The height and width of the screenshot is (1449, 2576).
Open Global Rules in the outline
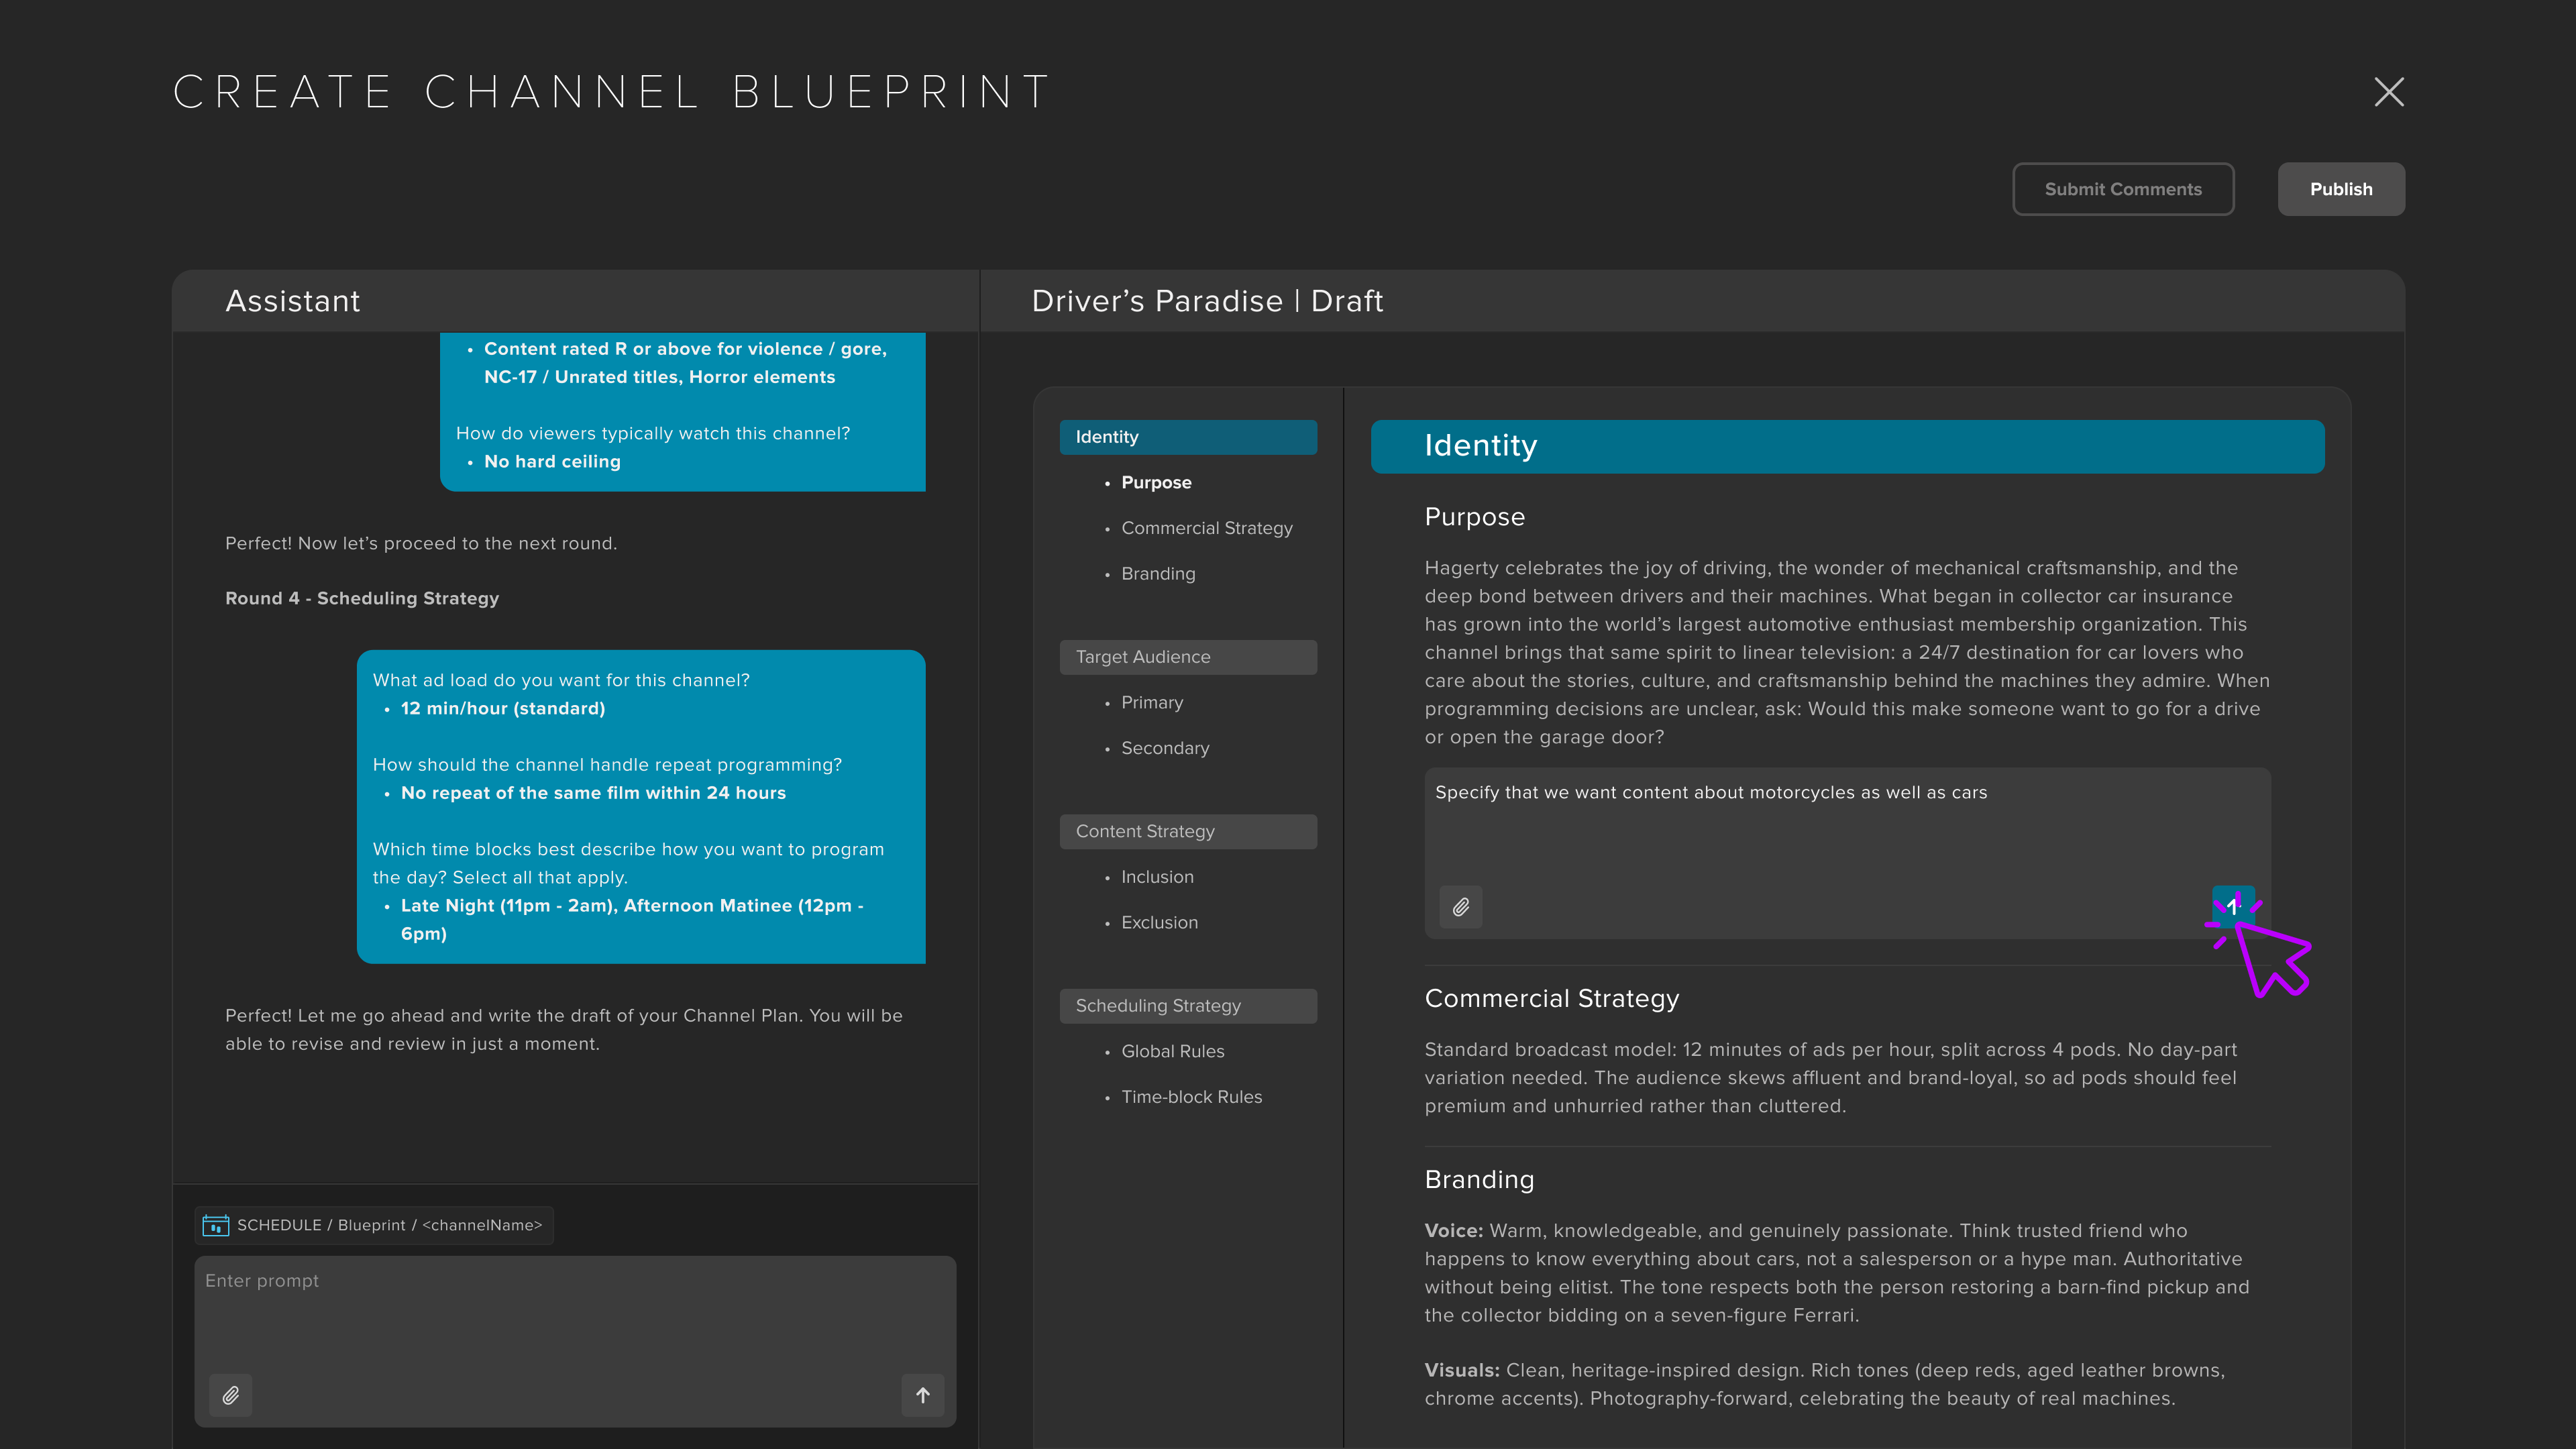point(1172,1051)
